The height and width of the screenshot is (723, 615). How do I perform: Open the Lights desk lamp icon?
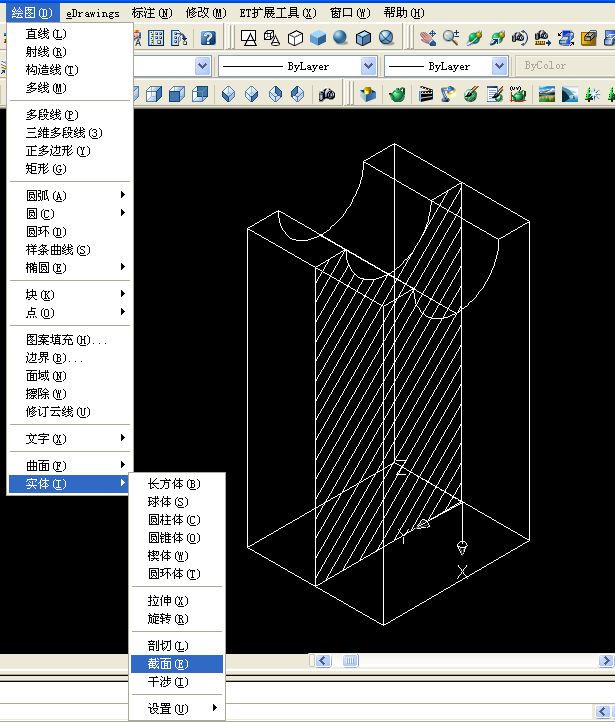point(448,94)
